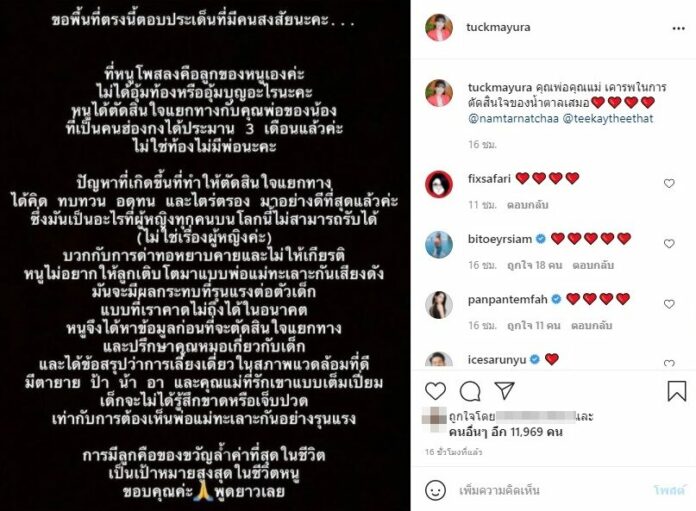This screenshot has height=511, width=696.
Task: Open the tuckmayura username in header
Action: pyautogui.click(x=498, y=27)
